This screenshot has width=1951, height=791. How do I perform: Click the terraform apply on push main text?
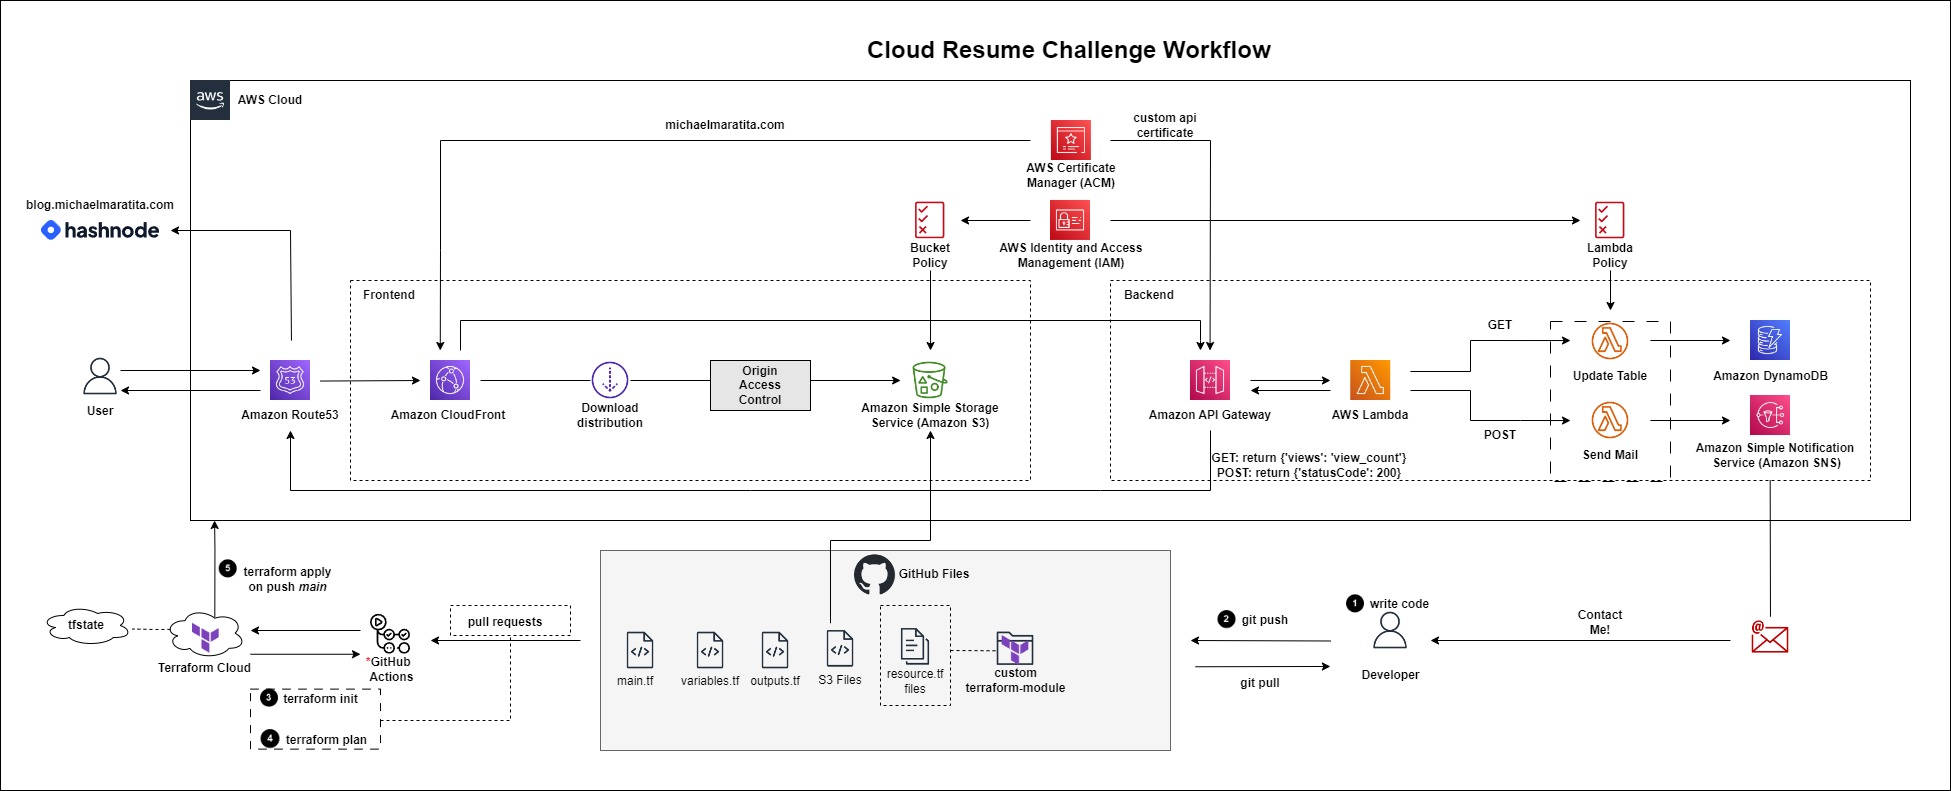pos(287,579)
